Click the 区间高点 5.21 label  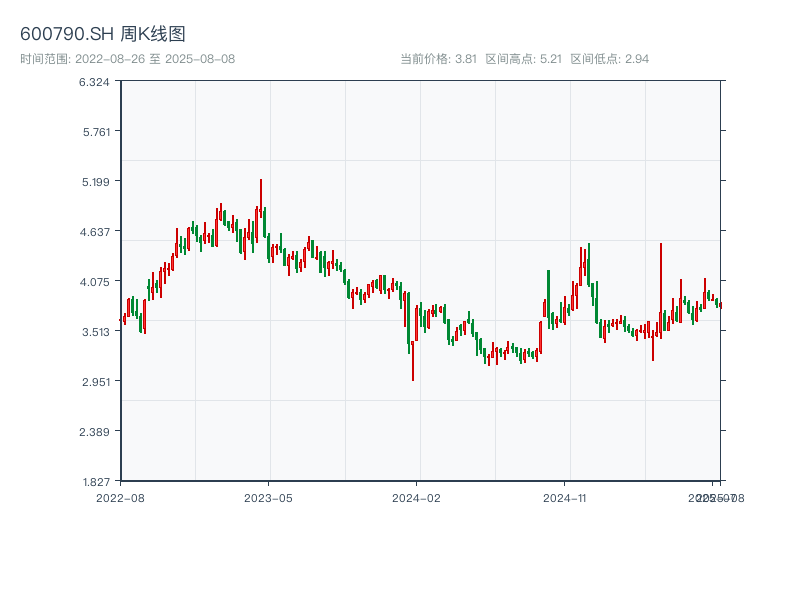523,59
